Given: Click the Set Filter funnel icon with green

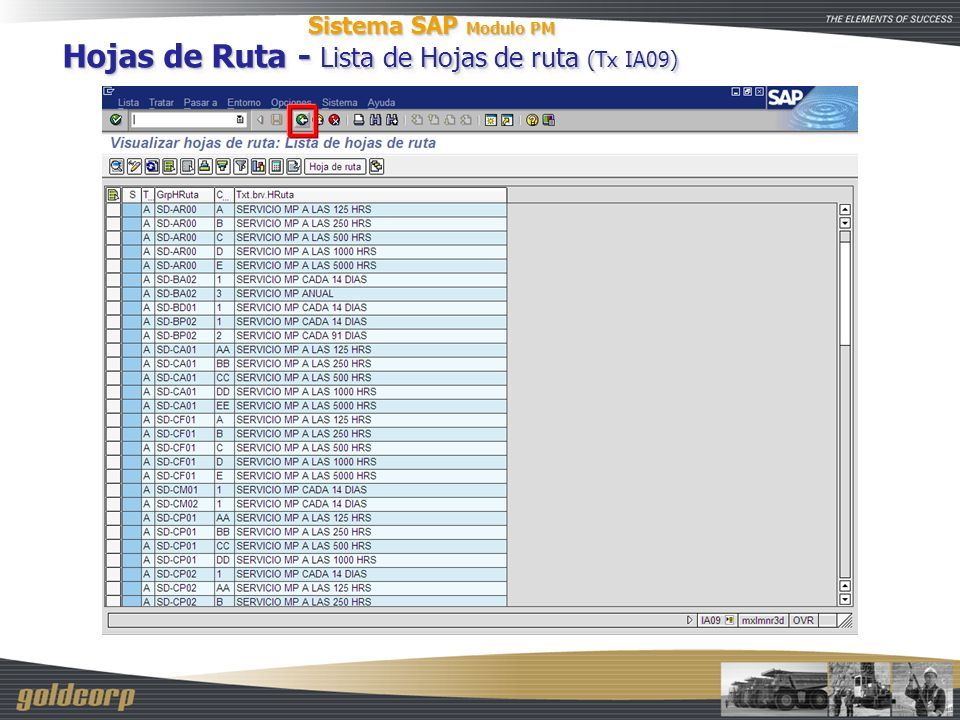Looking at the screenshot, I should (223, 166).
